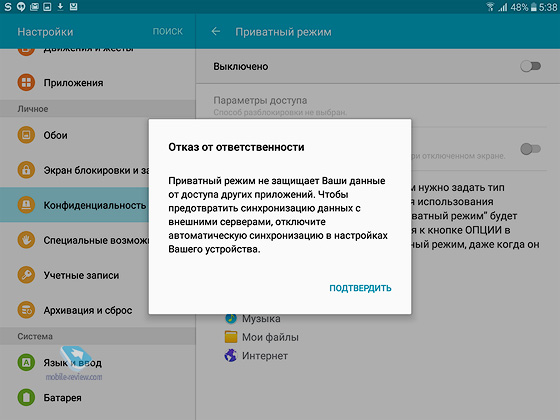Click the orange Приложения grid icon
The width and height of the screenshot is (560, 420).
coord(26,82)
